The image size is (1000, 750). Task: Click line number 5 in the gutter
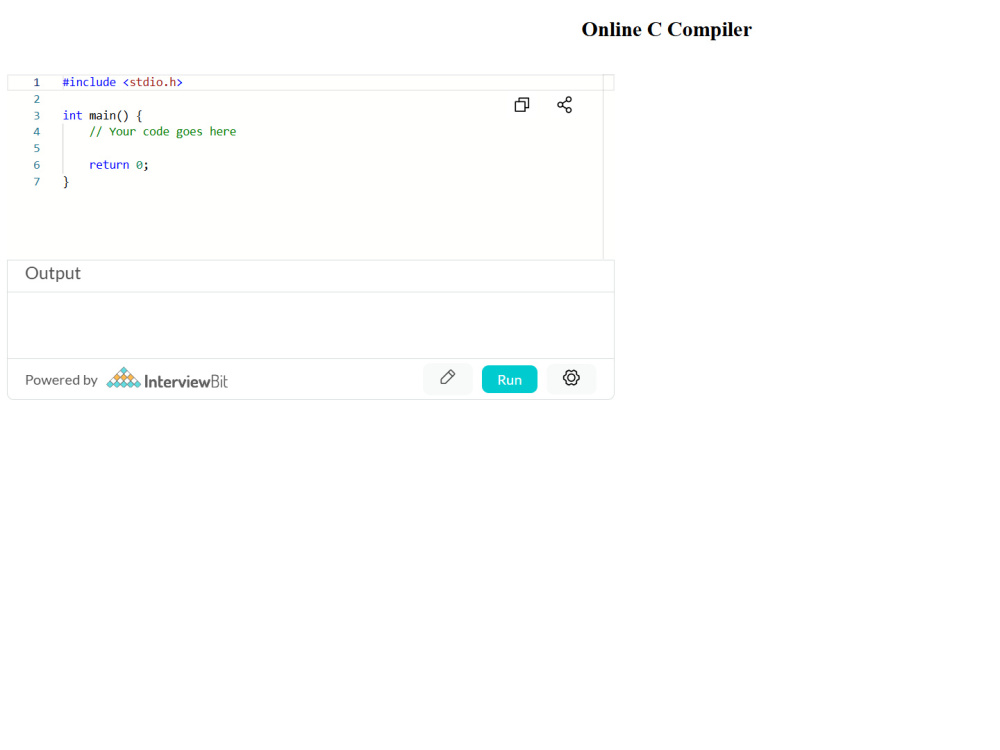[36, 148]
